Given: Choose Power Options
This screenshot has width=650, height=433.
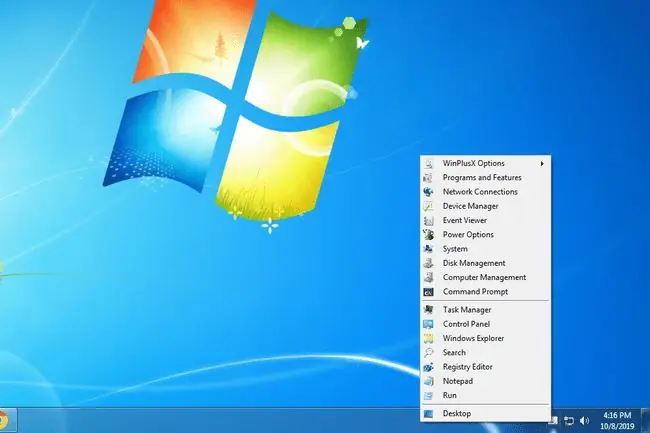Looking at the screenshot, I should click(x=485, y=235).
